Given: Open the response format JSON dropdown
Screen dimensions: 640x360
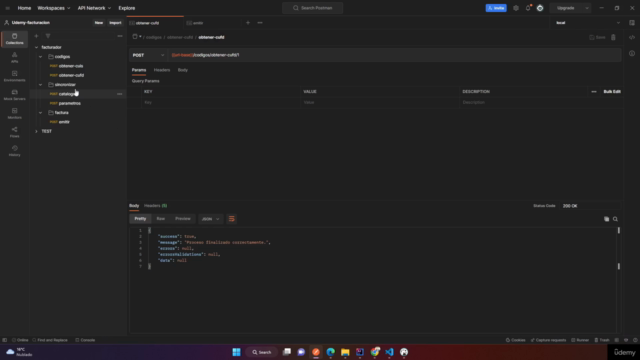Looking at the screenshot, I should (211, 219).
